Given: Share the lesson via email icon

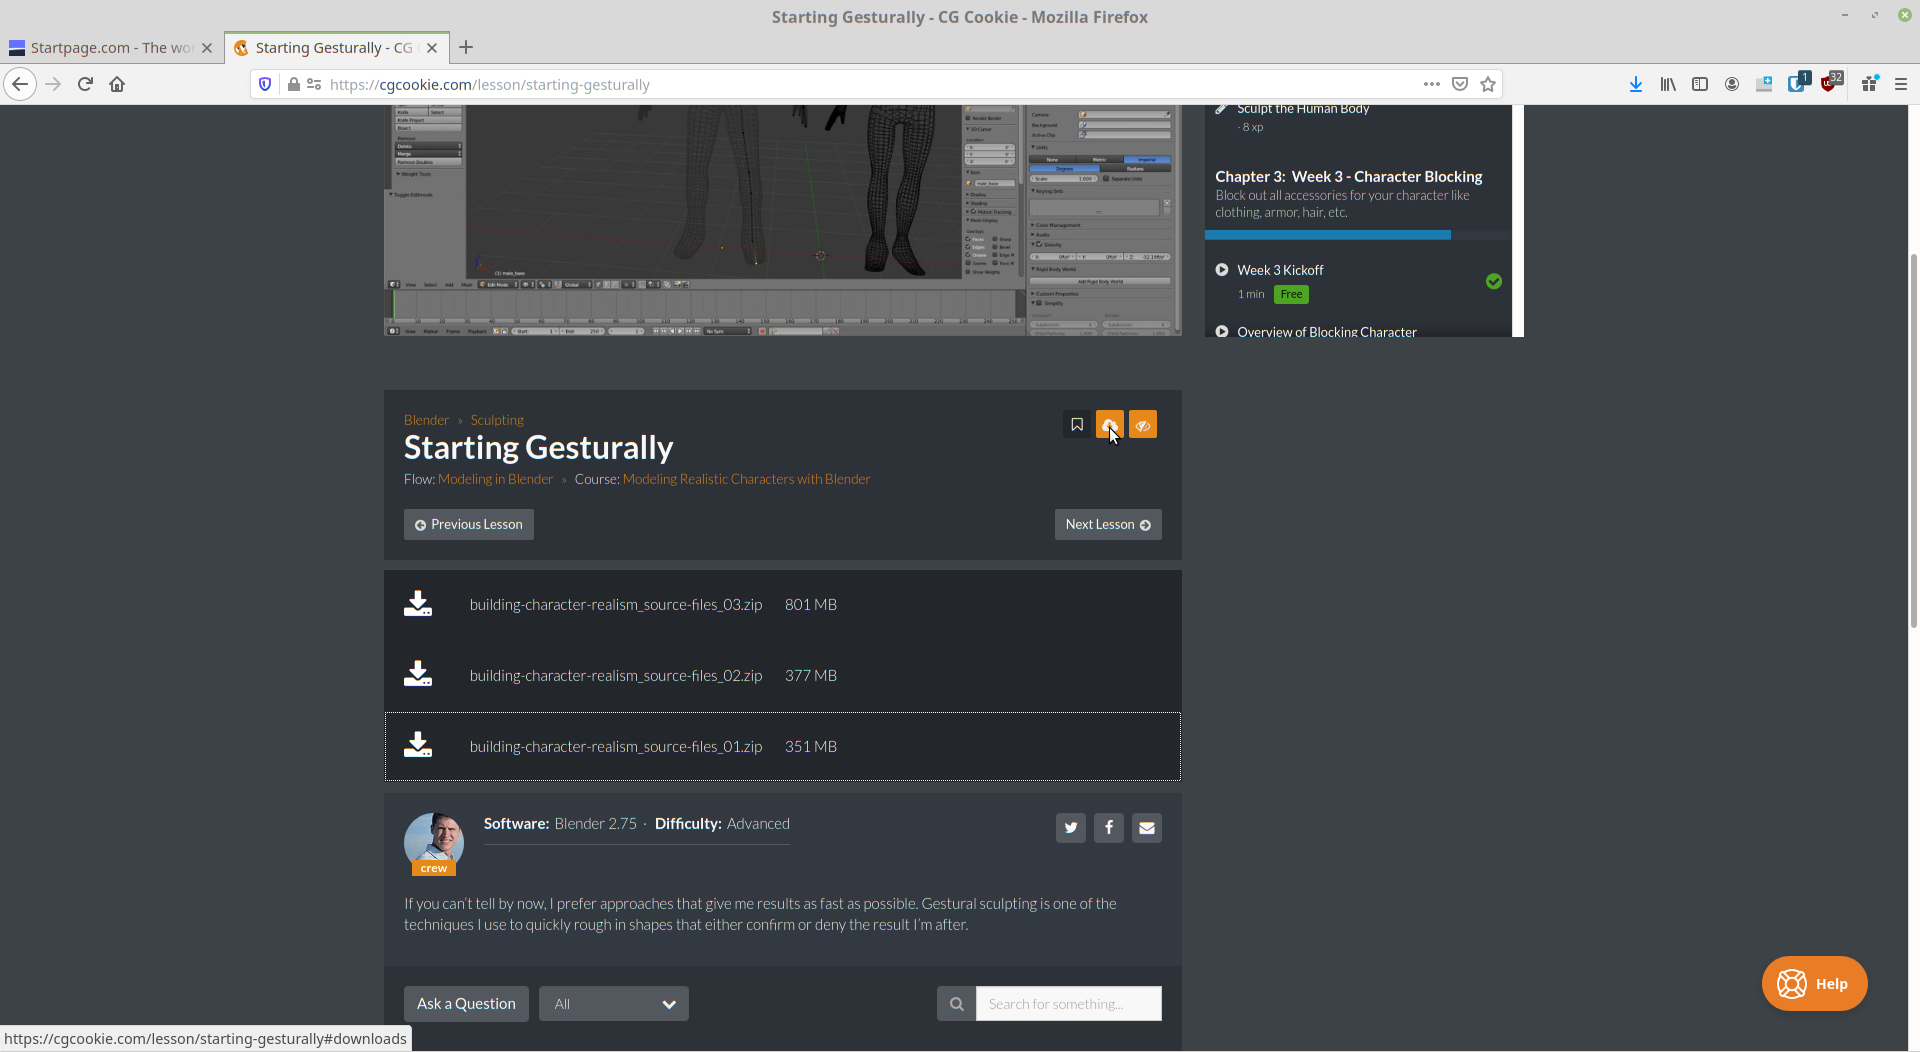Looking at the screenshot, I should 1146,827.
